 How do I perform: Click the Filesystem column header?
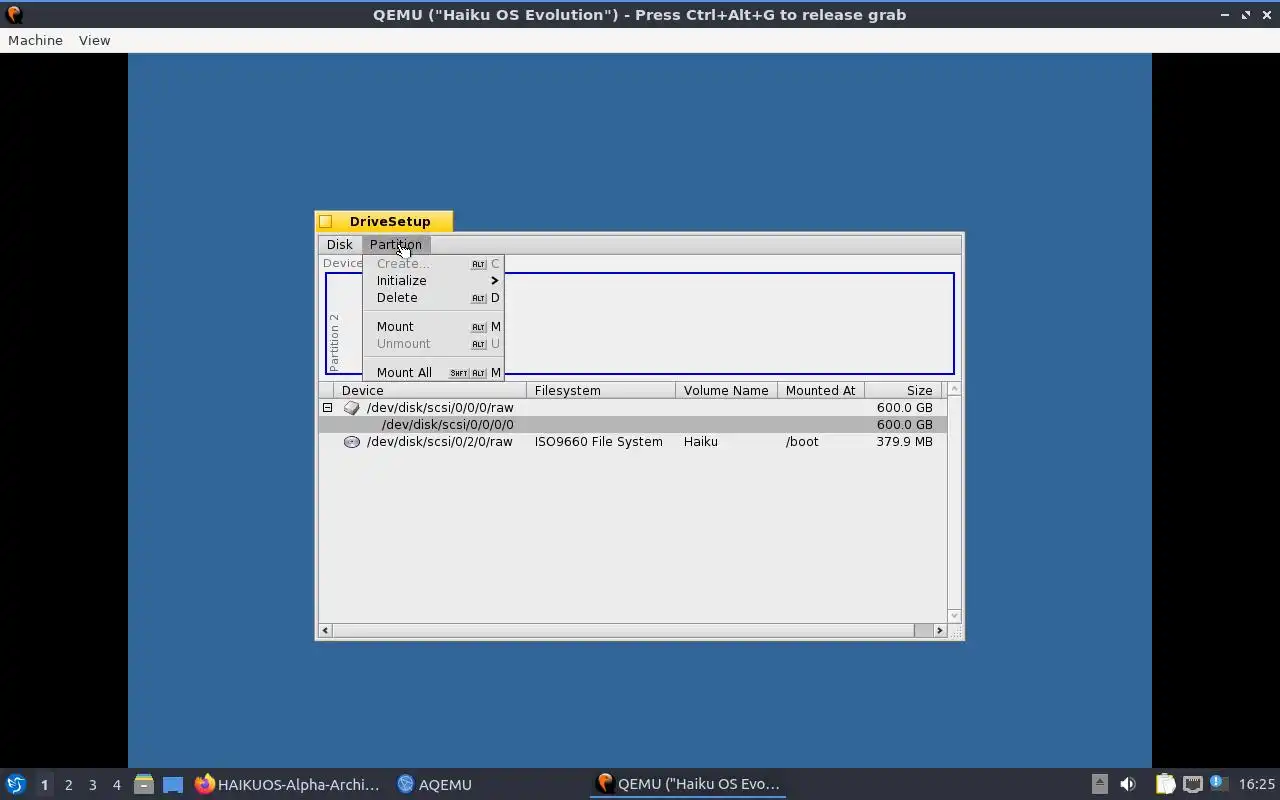click(601, 390)
